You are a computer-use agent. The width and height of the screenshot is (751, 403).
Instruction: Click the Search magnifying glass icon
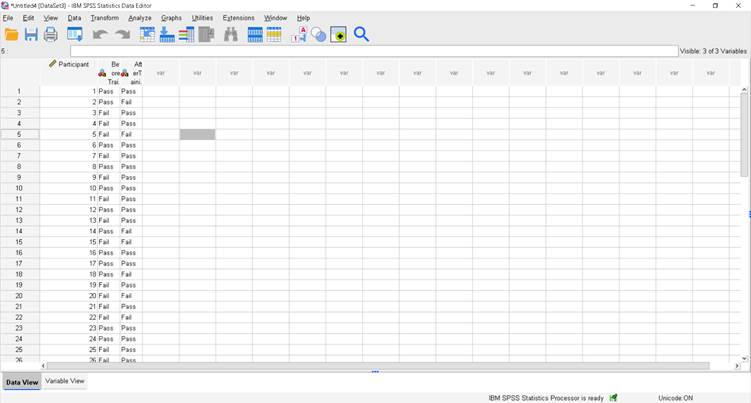[361, 35]
